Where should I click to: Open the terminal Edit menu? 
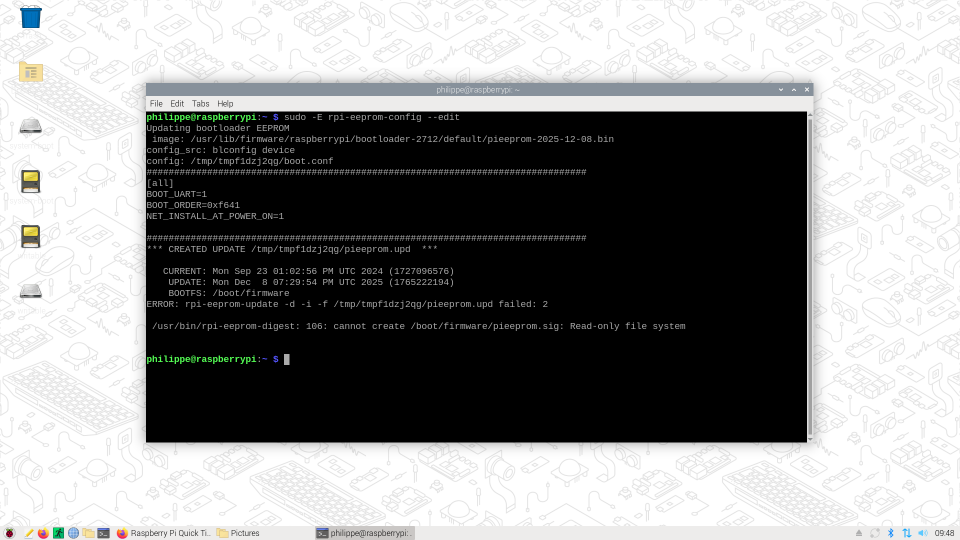pos(177,103)
